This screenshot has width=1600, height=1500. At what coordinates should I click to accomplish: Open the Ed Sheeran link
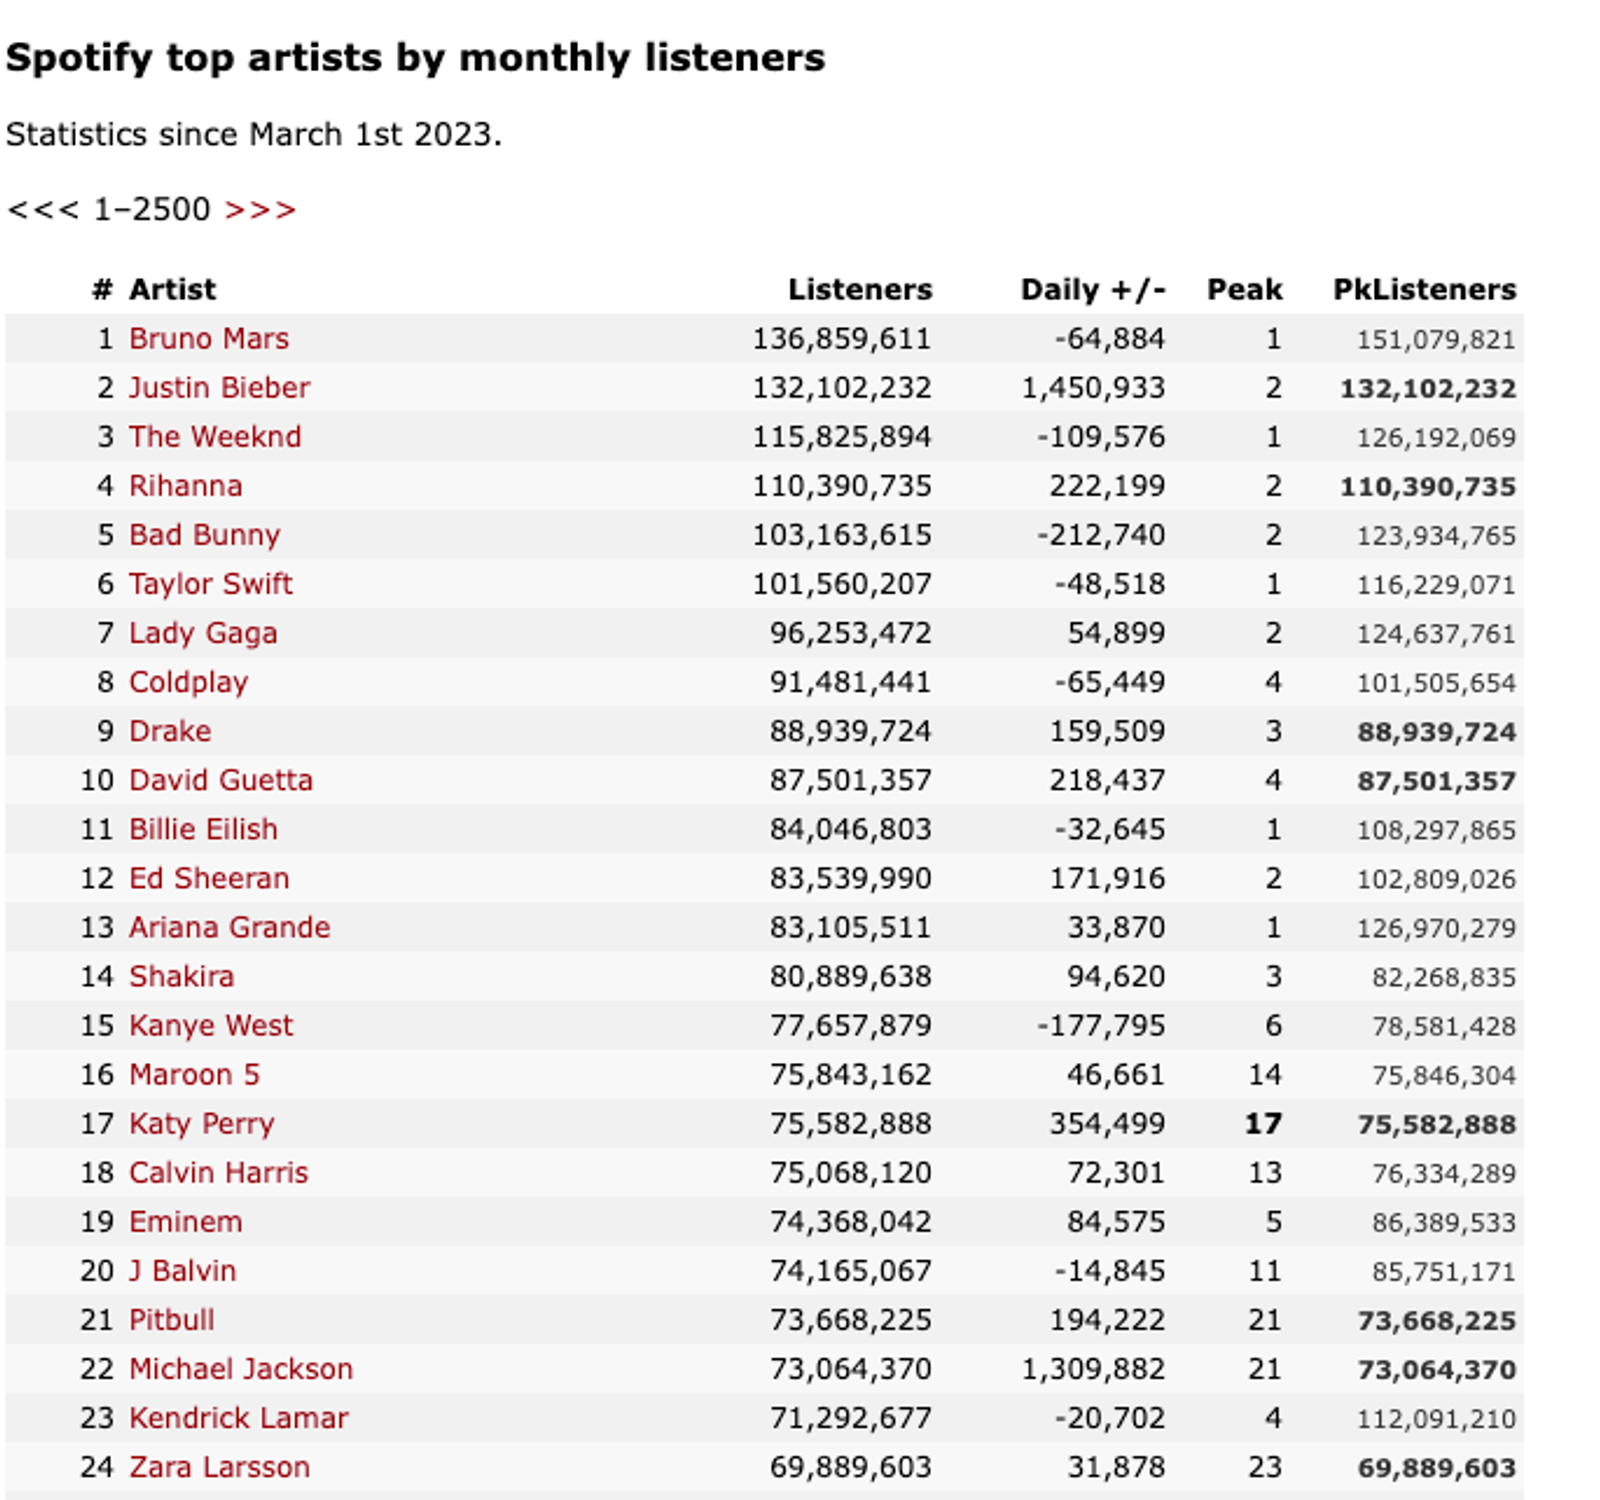point(209,878)
